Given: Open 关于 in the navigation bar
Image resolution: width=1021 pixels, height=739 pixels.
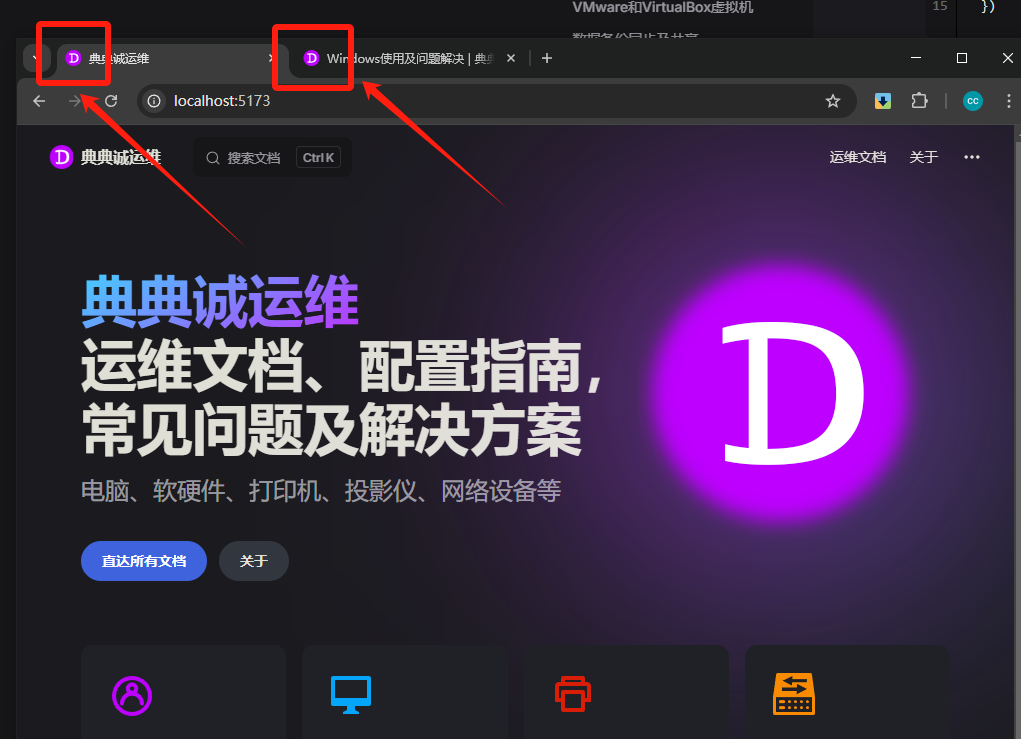Looking at the screenshot, I should coord(923,157).
